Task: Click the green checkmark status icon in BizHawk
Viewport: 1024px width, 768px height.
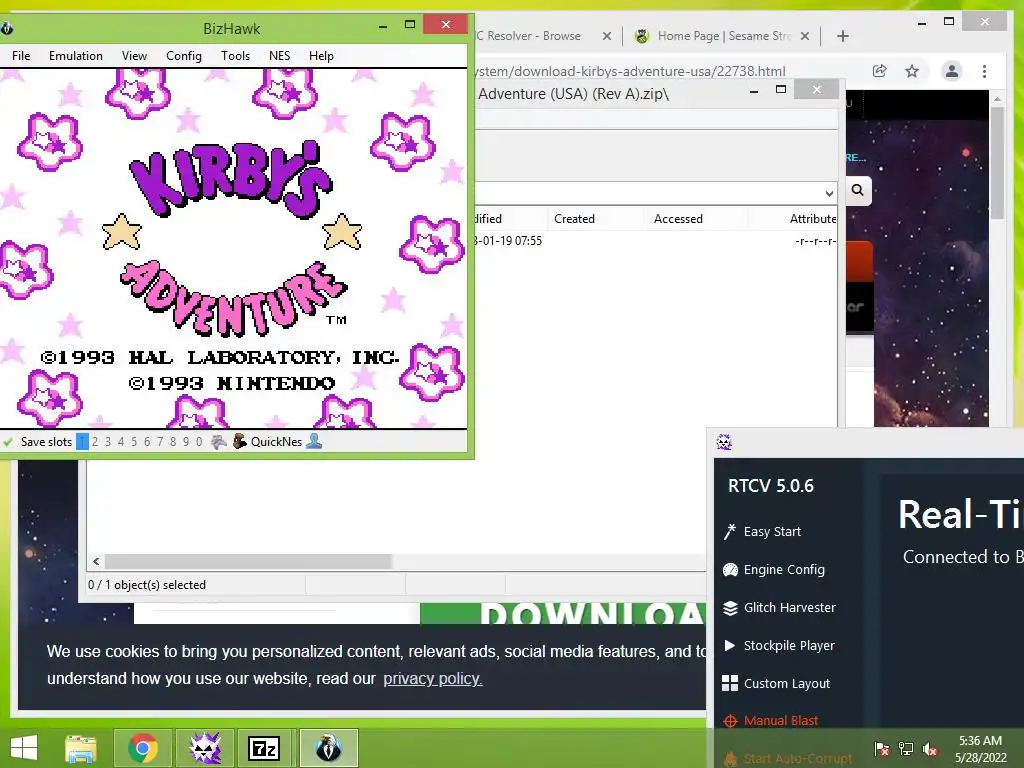Action: coord(8,442)
